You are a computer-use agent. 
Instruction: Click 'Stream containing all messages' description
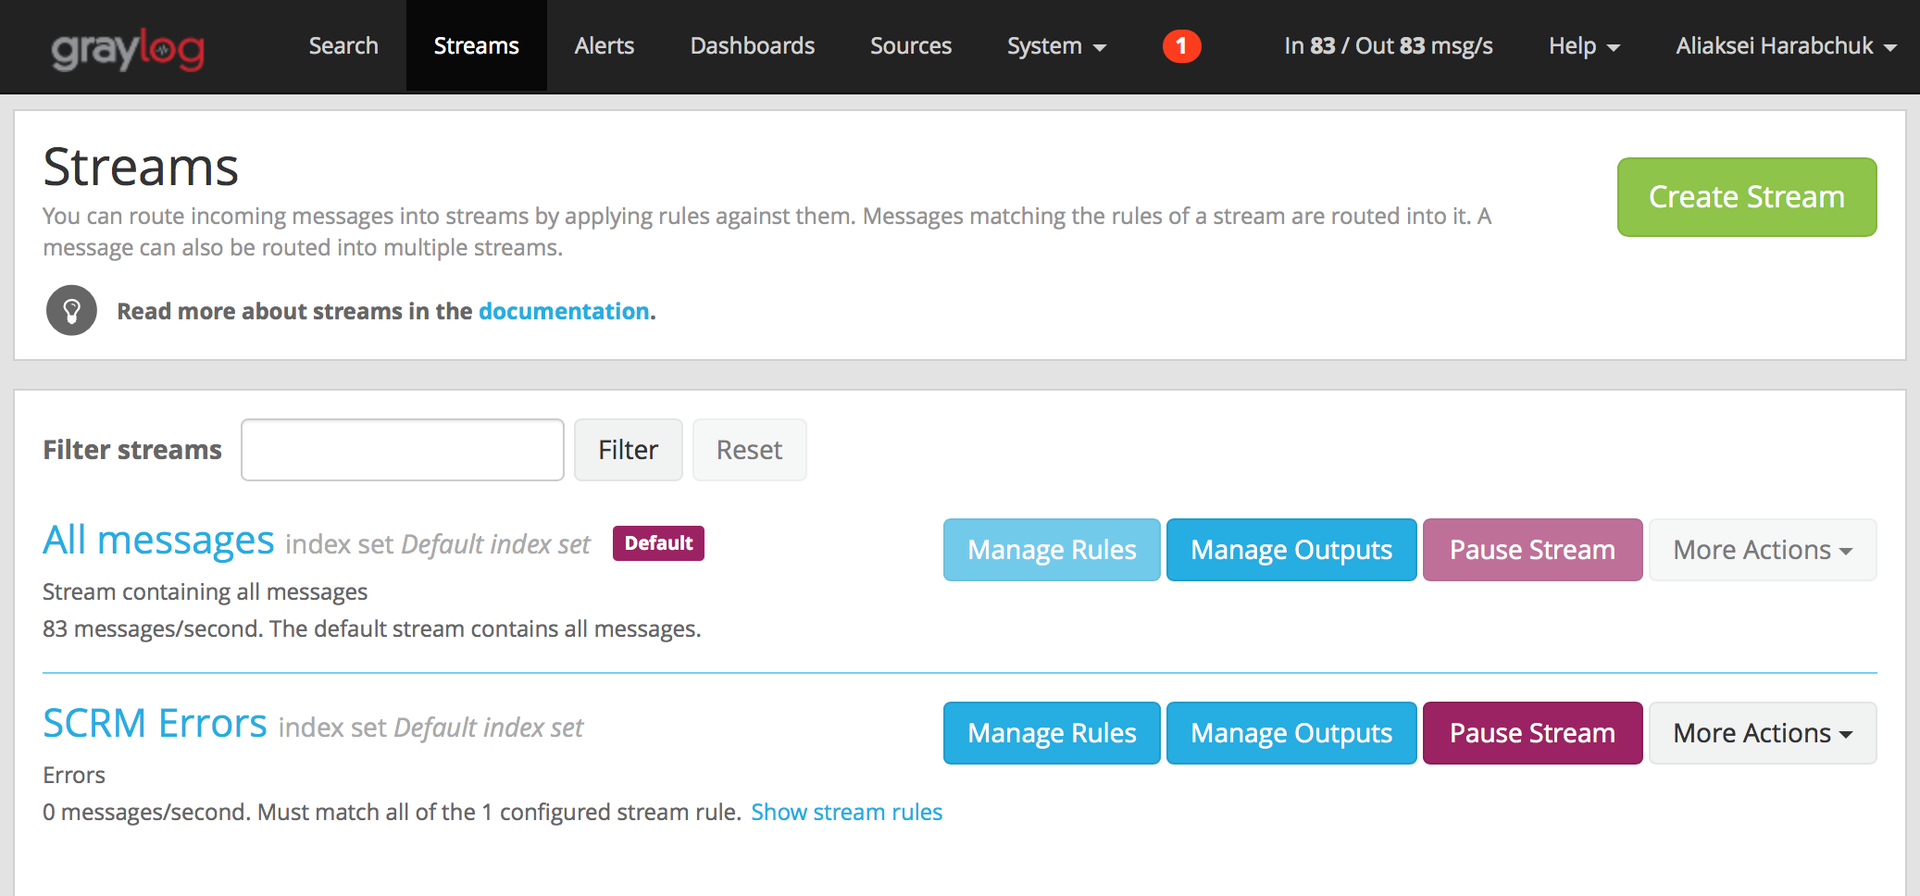(x=205, y=592)
